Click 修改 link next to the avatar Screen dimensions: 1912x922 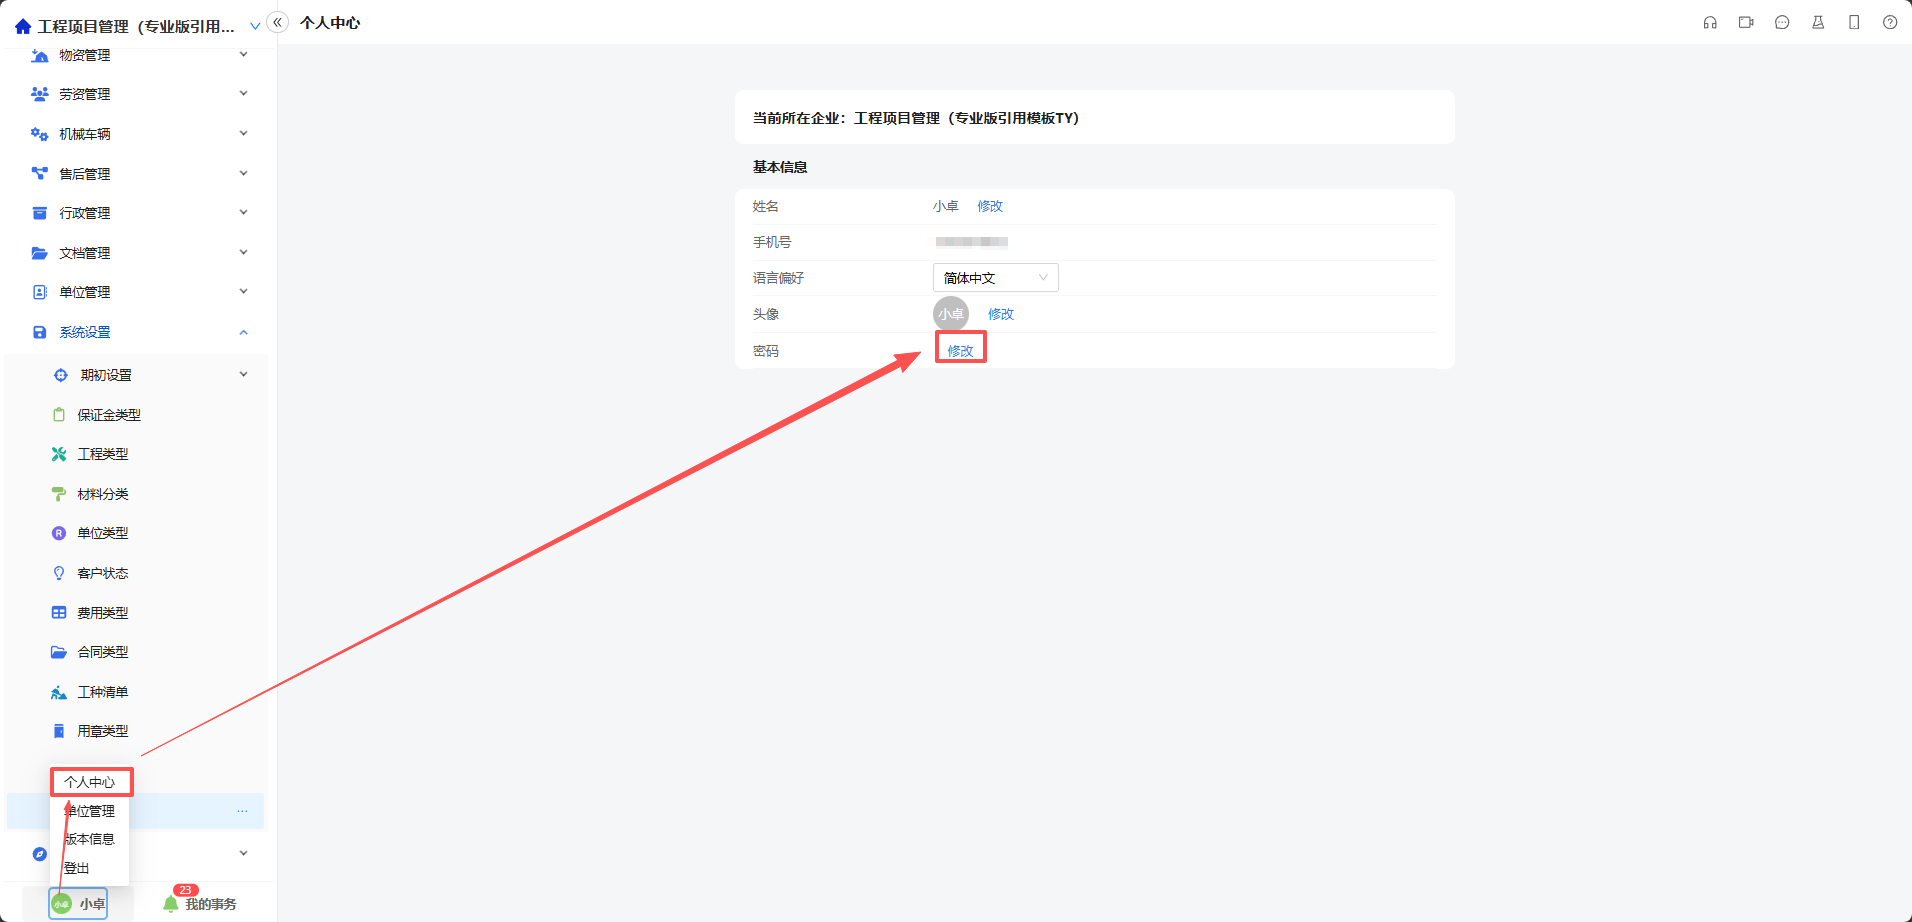tap(1001, 314)
